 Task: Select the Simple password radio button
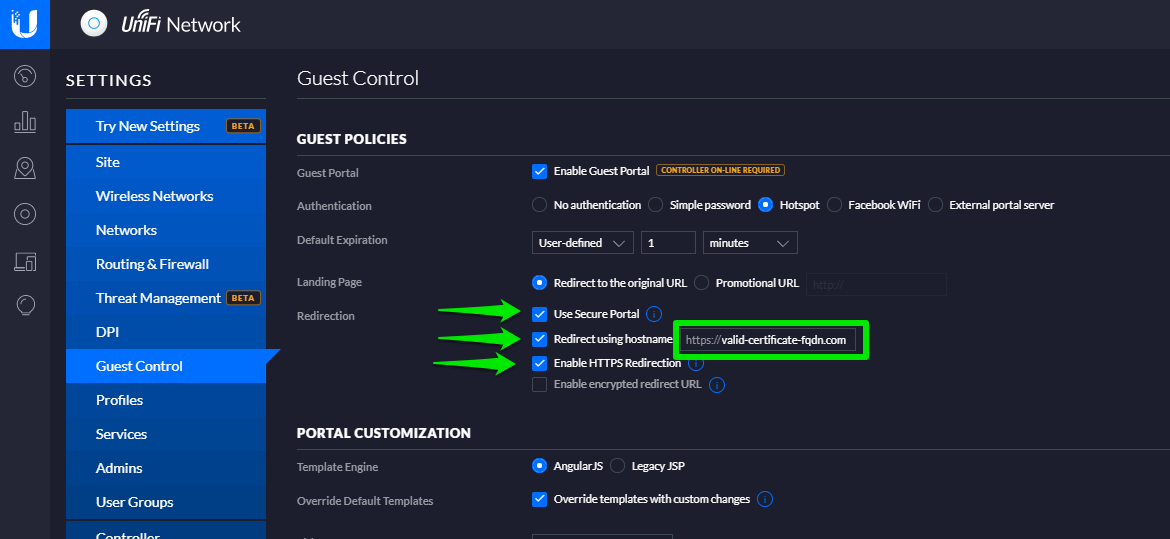[656, 205]
